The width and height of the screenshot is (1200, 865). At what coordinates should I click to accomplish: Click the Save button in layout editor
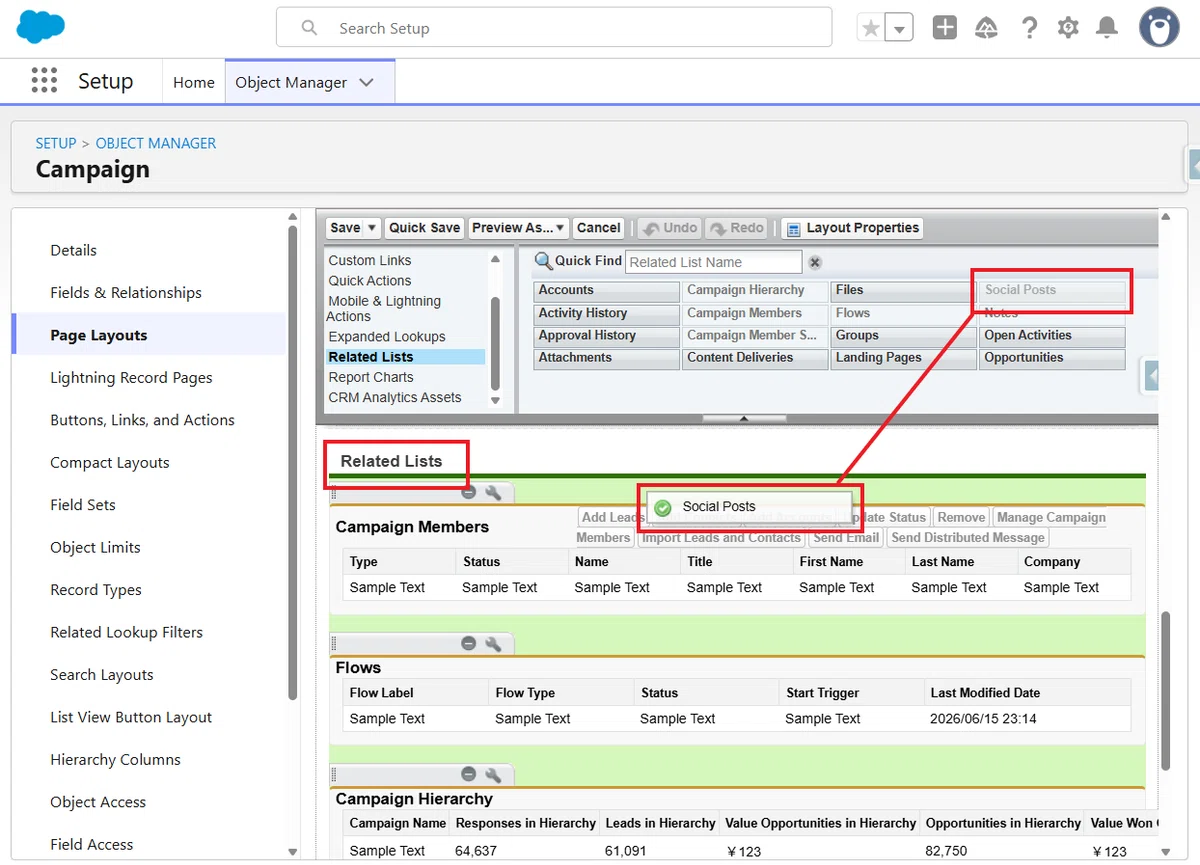pos(345,228)
